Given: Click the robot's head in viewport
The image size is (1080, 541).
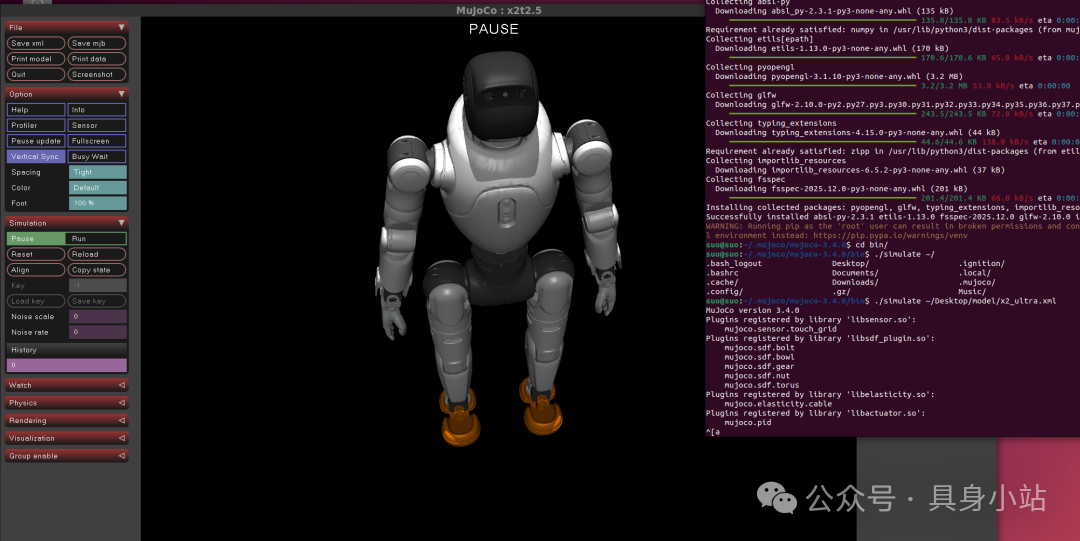Looking at the screenshot, I should [500, 94].
